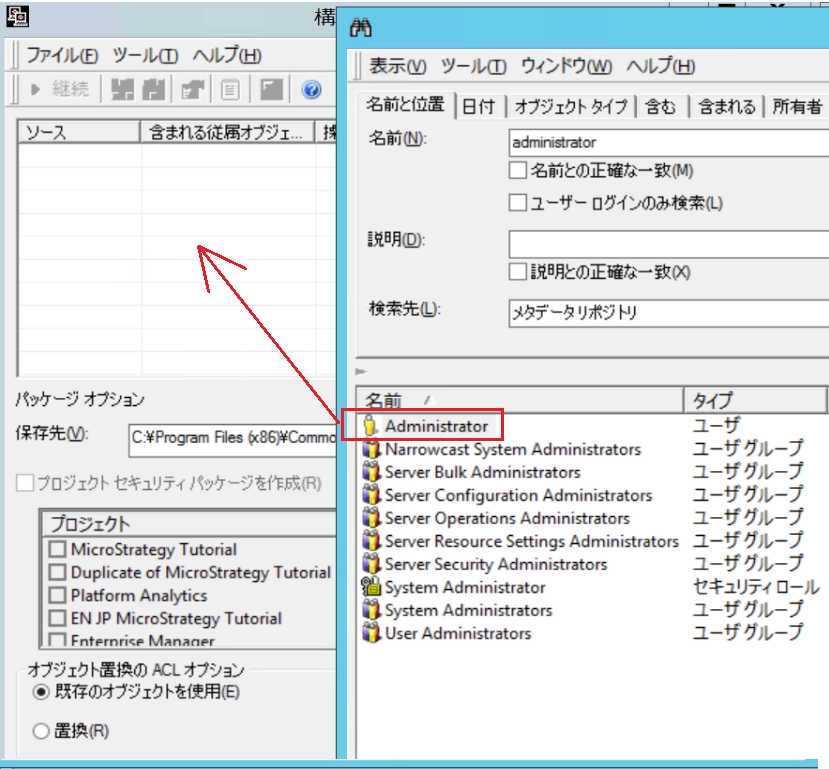Open the ウィンドウ(W) menu
The height and width of the screenshot is (769, 829).
click(566, 66)
